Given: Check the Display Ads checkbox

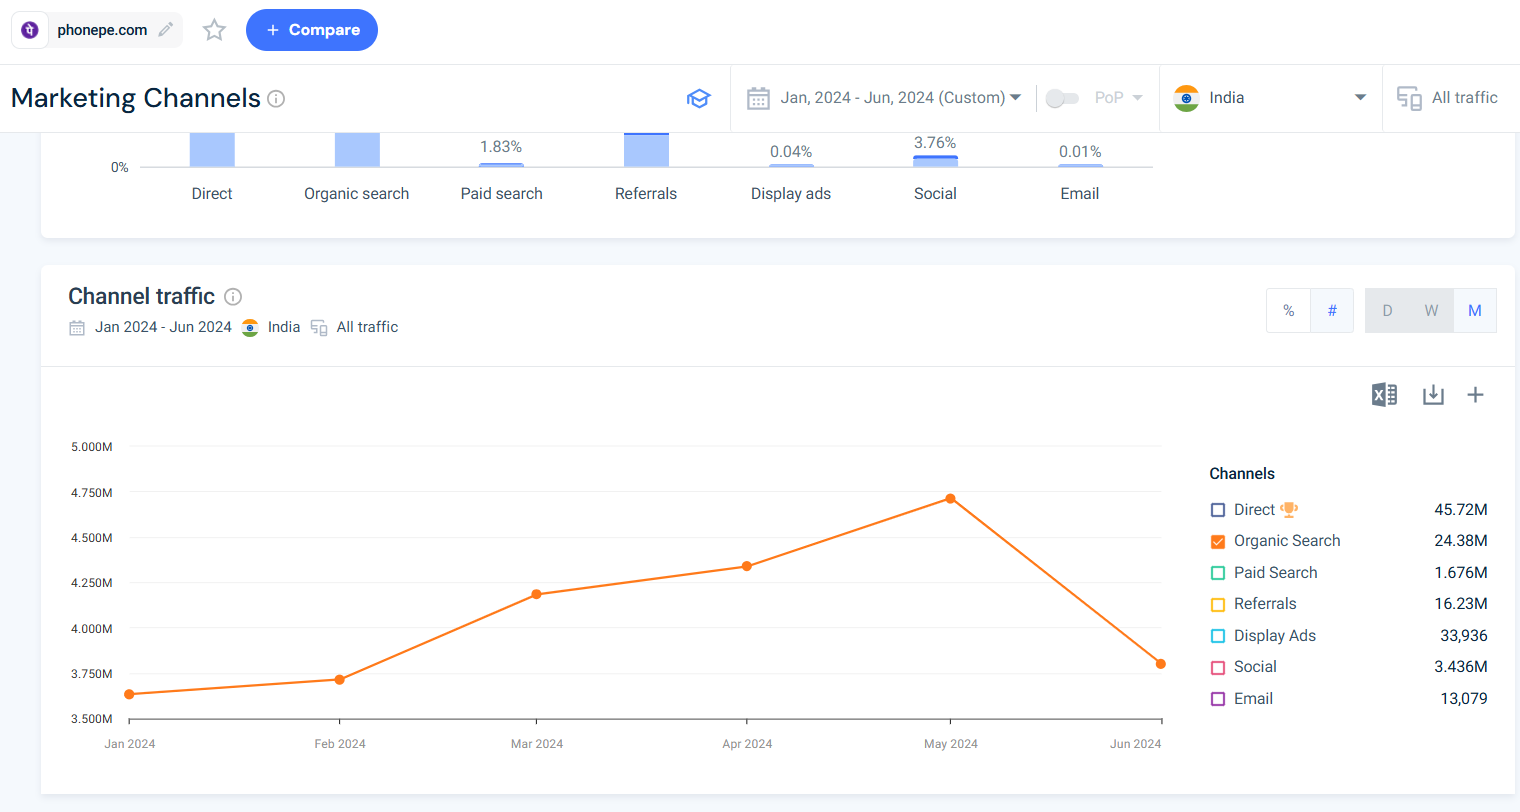Looking at the screenshot, I should [1218, 636].
